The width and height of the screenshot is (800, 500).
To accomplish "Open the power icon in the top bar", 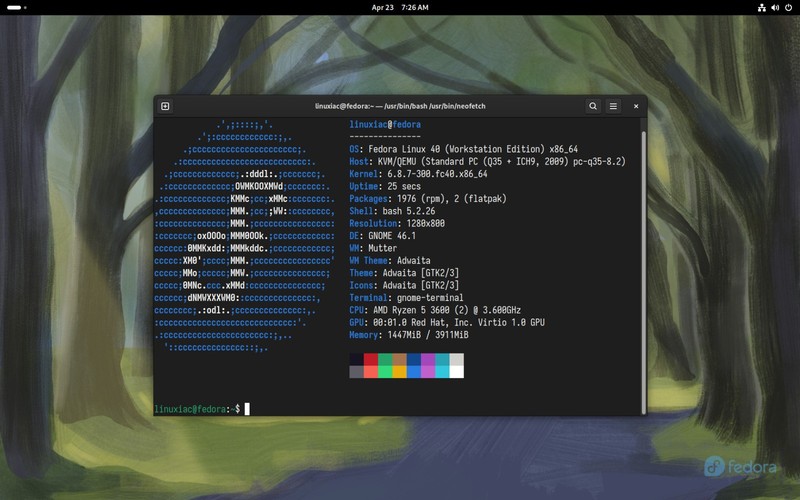I will pos(788,8).
